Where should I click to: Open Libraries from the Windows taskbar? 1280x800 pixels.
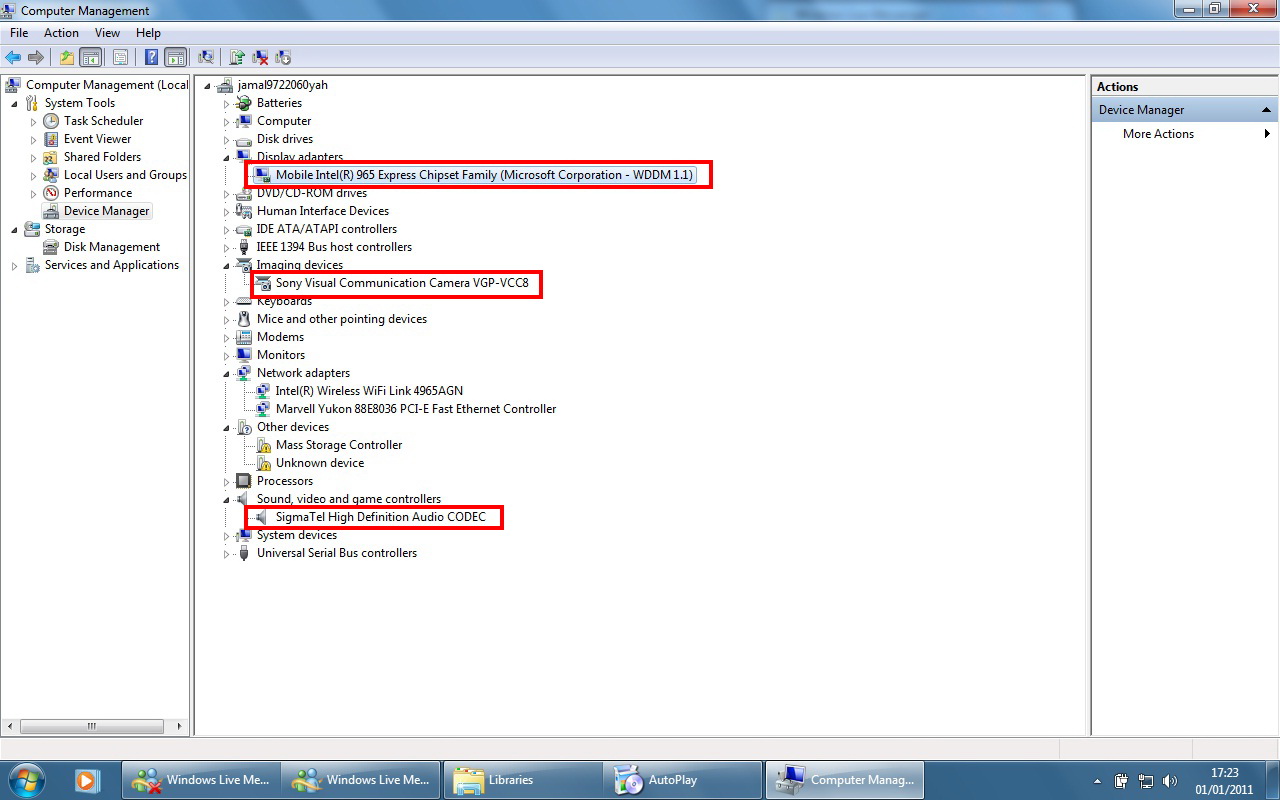510,780
